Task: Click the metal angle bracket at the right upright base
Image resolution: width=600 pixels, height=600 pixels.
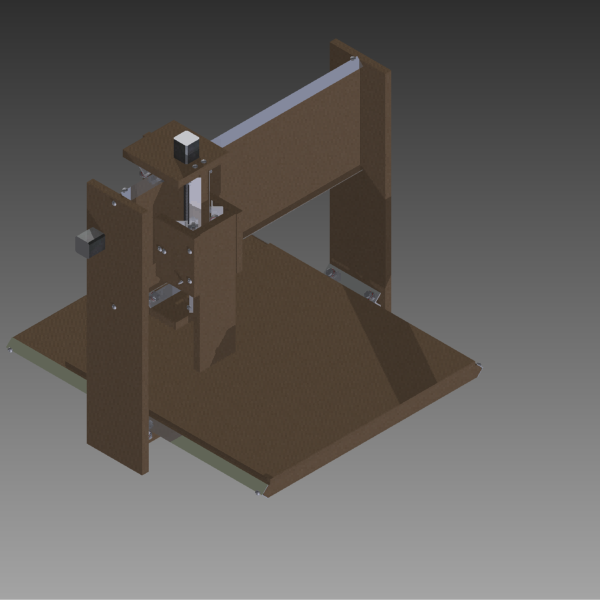Action: point(354,284)
